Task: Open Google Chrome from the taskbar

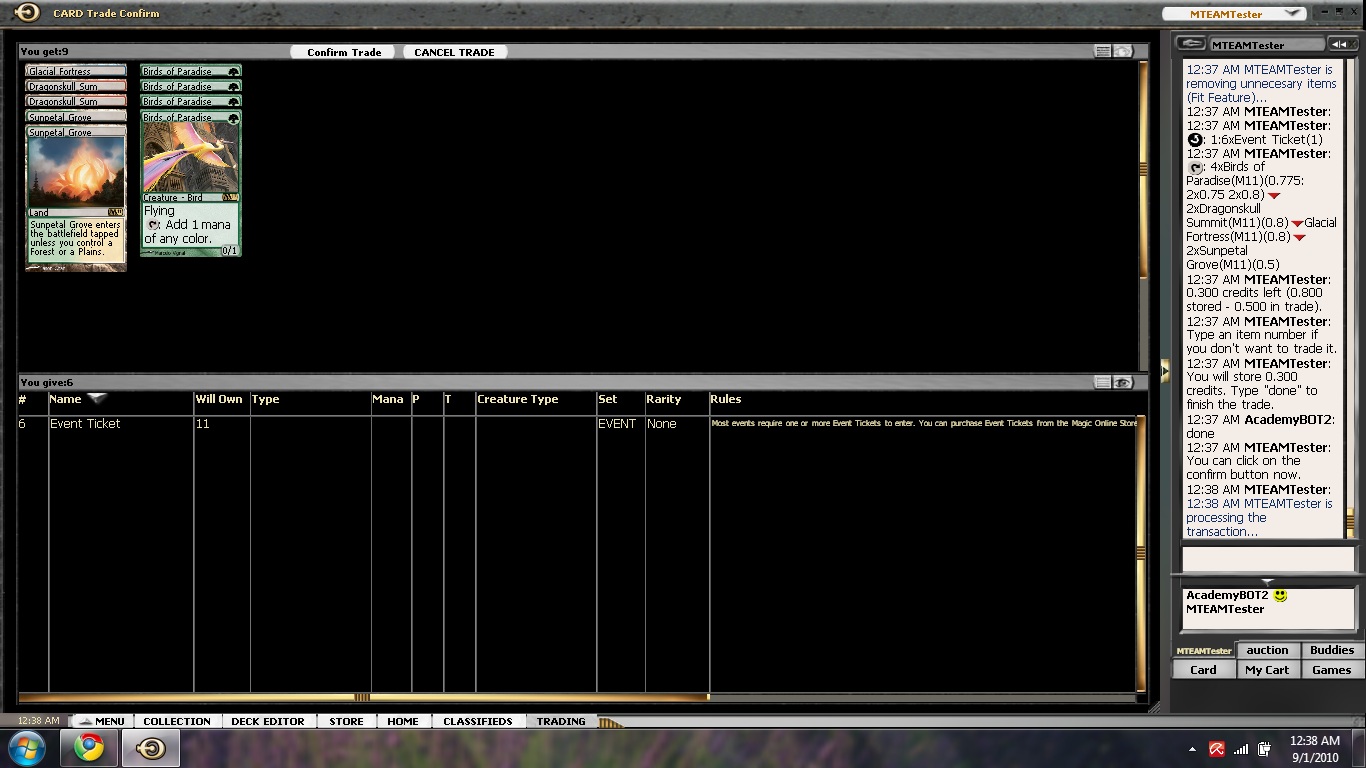Action: point(88,748)
